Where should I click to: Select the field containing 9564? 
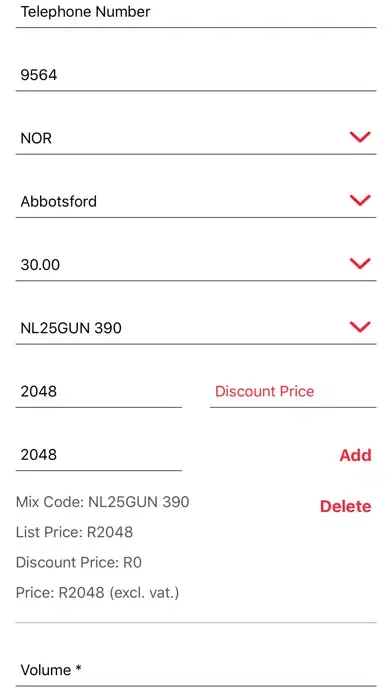click(196, 75)
